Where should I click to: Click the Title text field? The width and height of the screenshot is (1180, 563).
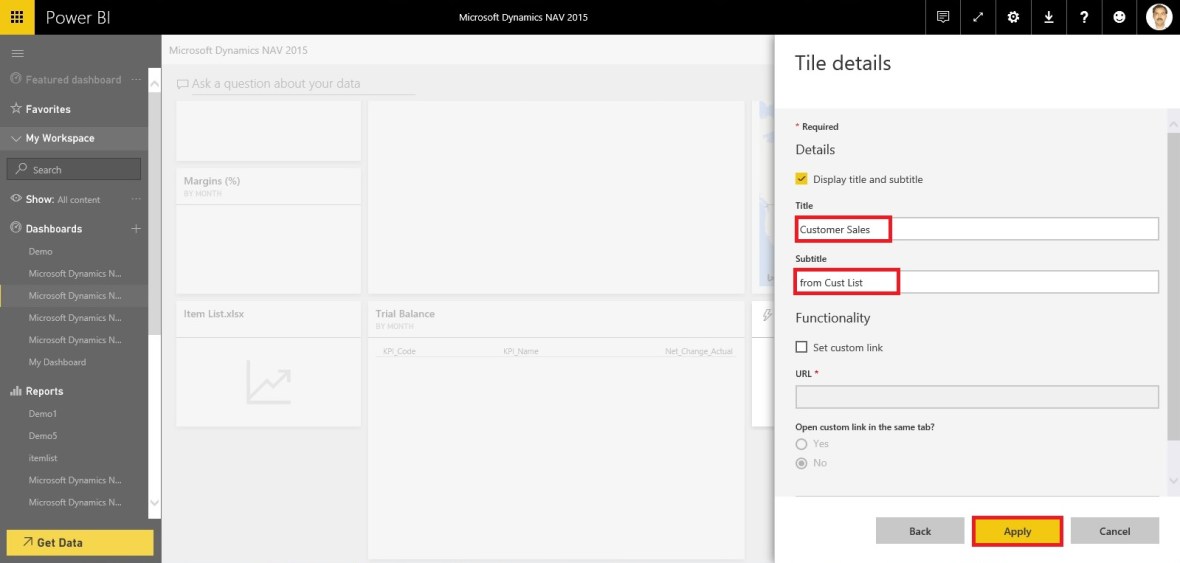click(x=976, y=229)
